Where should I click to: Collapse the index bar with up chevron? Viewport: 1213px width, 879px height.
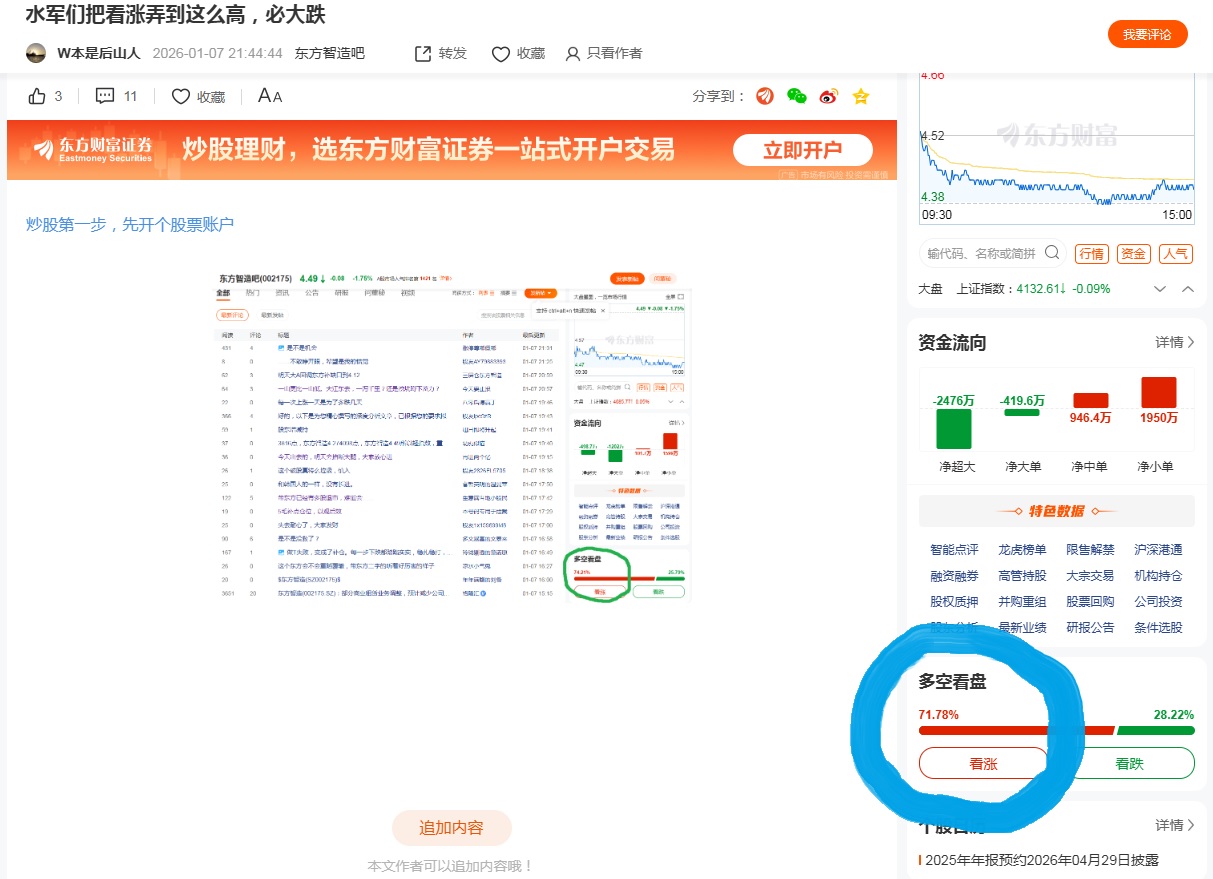[1188, 289]
